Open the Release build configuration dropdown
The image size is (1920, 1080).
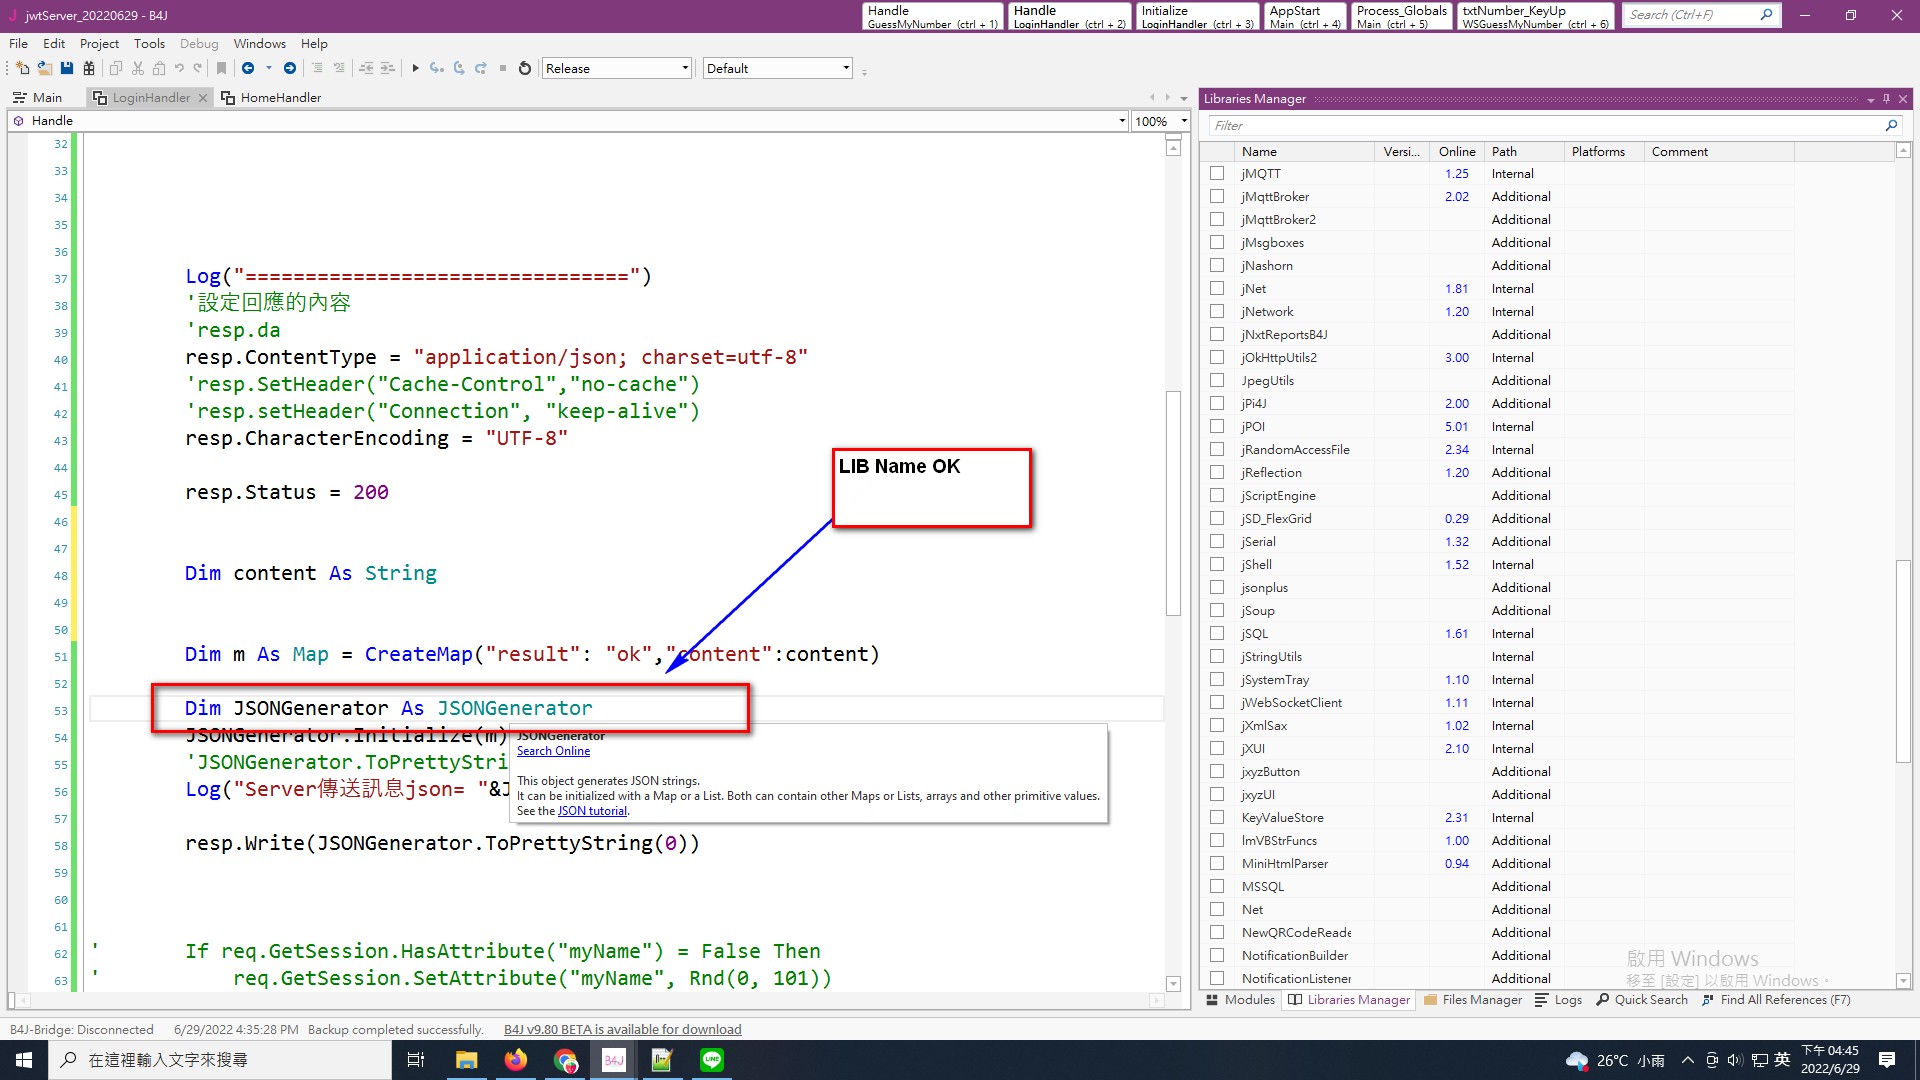[617, 68]
